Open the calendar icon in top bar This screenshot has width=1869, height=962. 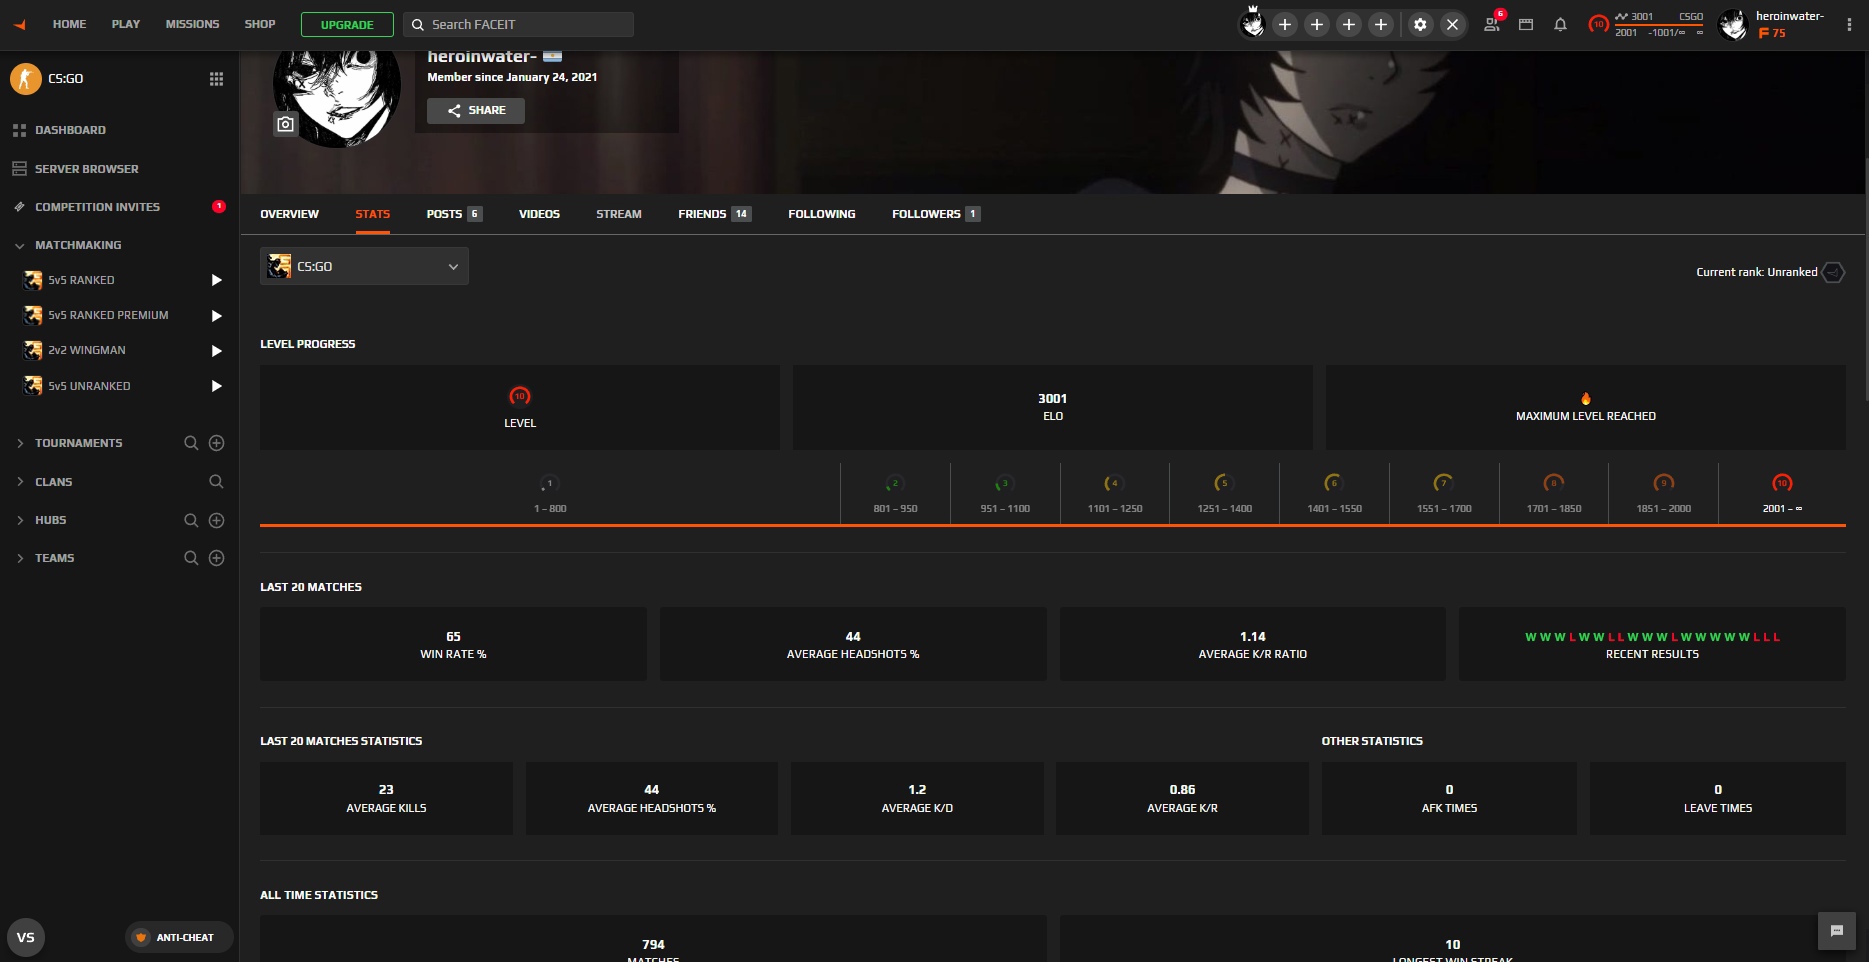point(1526,25)
